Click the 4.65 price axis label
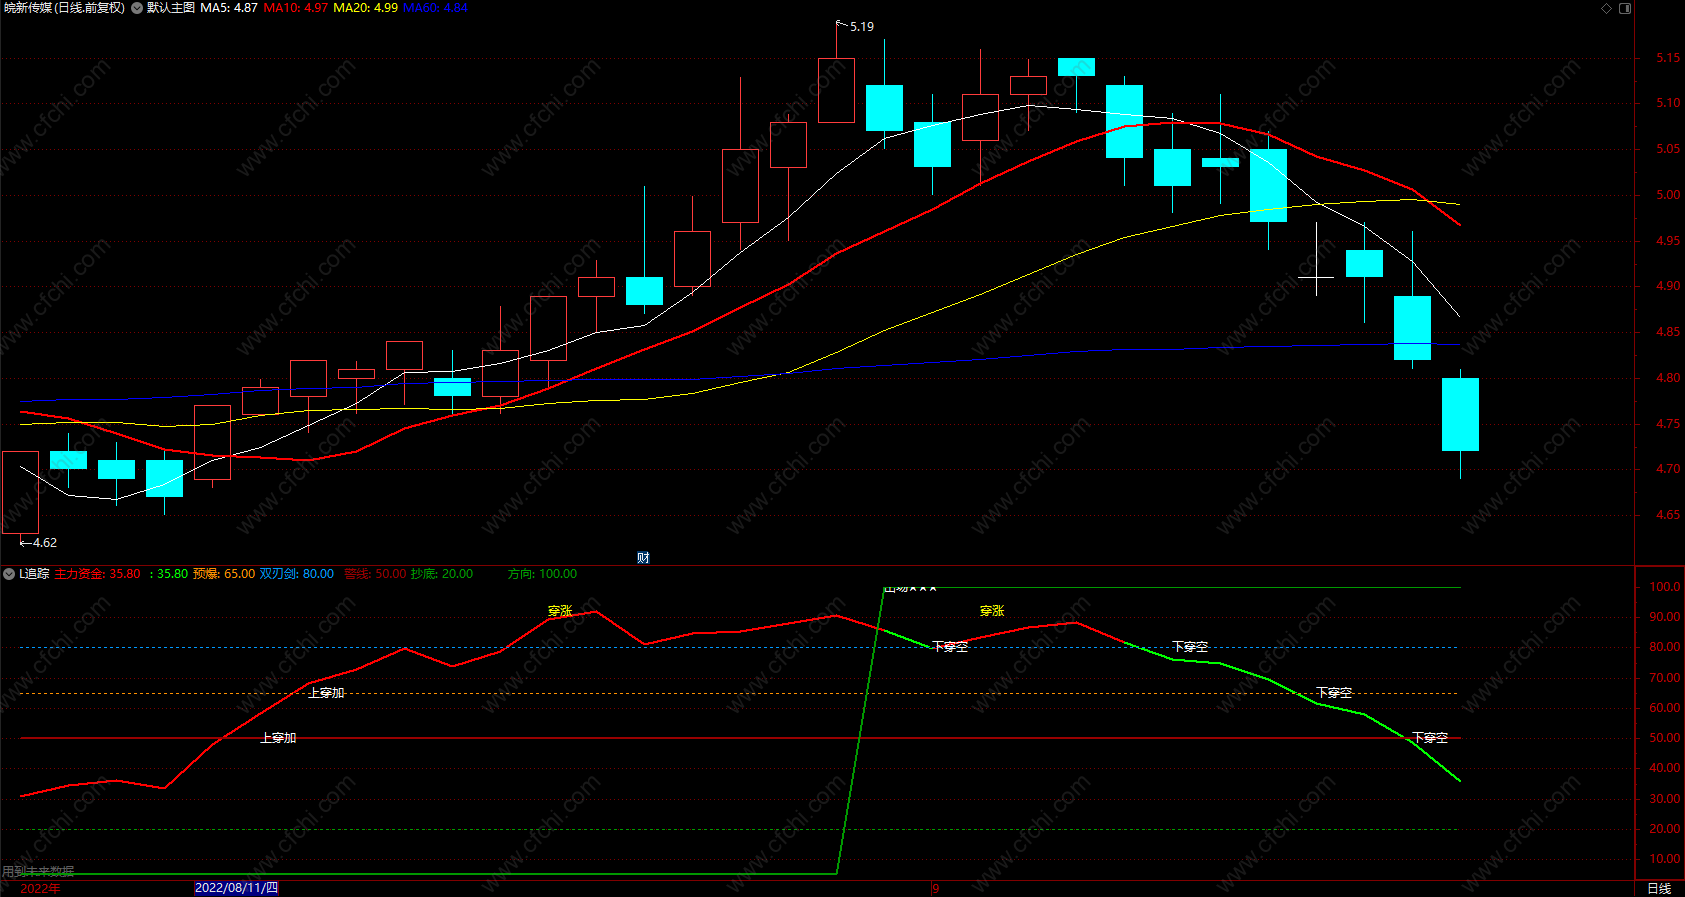This screenshot has height=897, width=1685. tap(1668, 515)
